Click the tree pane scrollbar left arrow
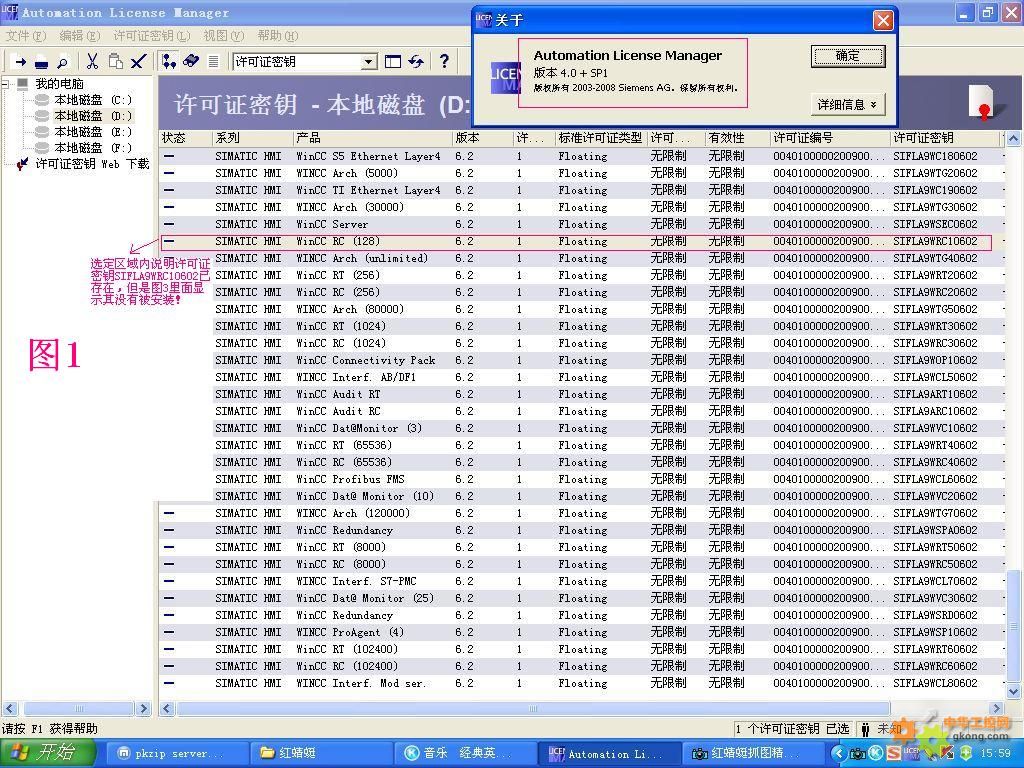 click(x=9, y=709)
